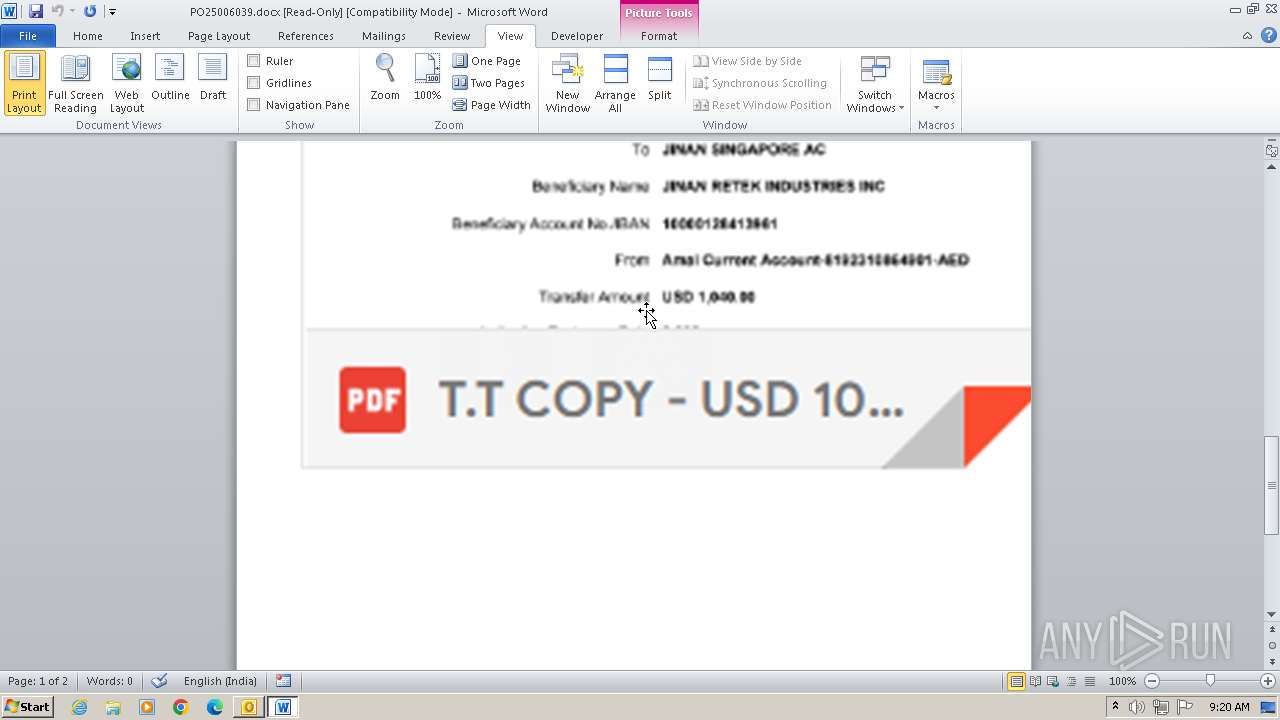
Task: Open the File tab
Action: (28, 36)
